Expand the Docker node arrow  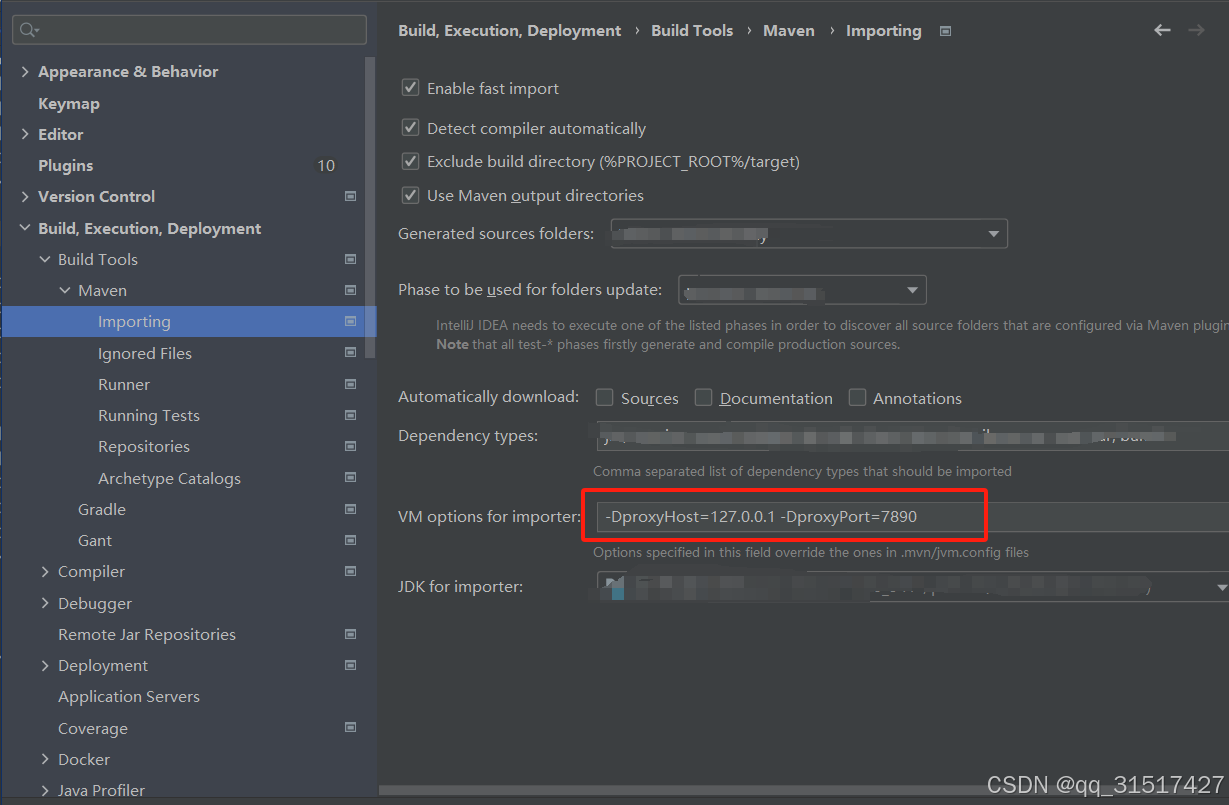click(45, 759)
